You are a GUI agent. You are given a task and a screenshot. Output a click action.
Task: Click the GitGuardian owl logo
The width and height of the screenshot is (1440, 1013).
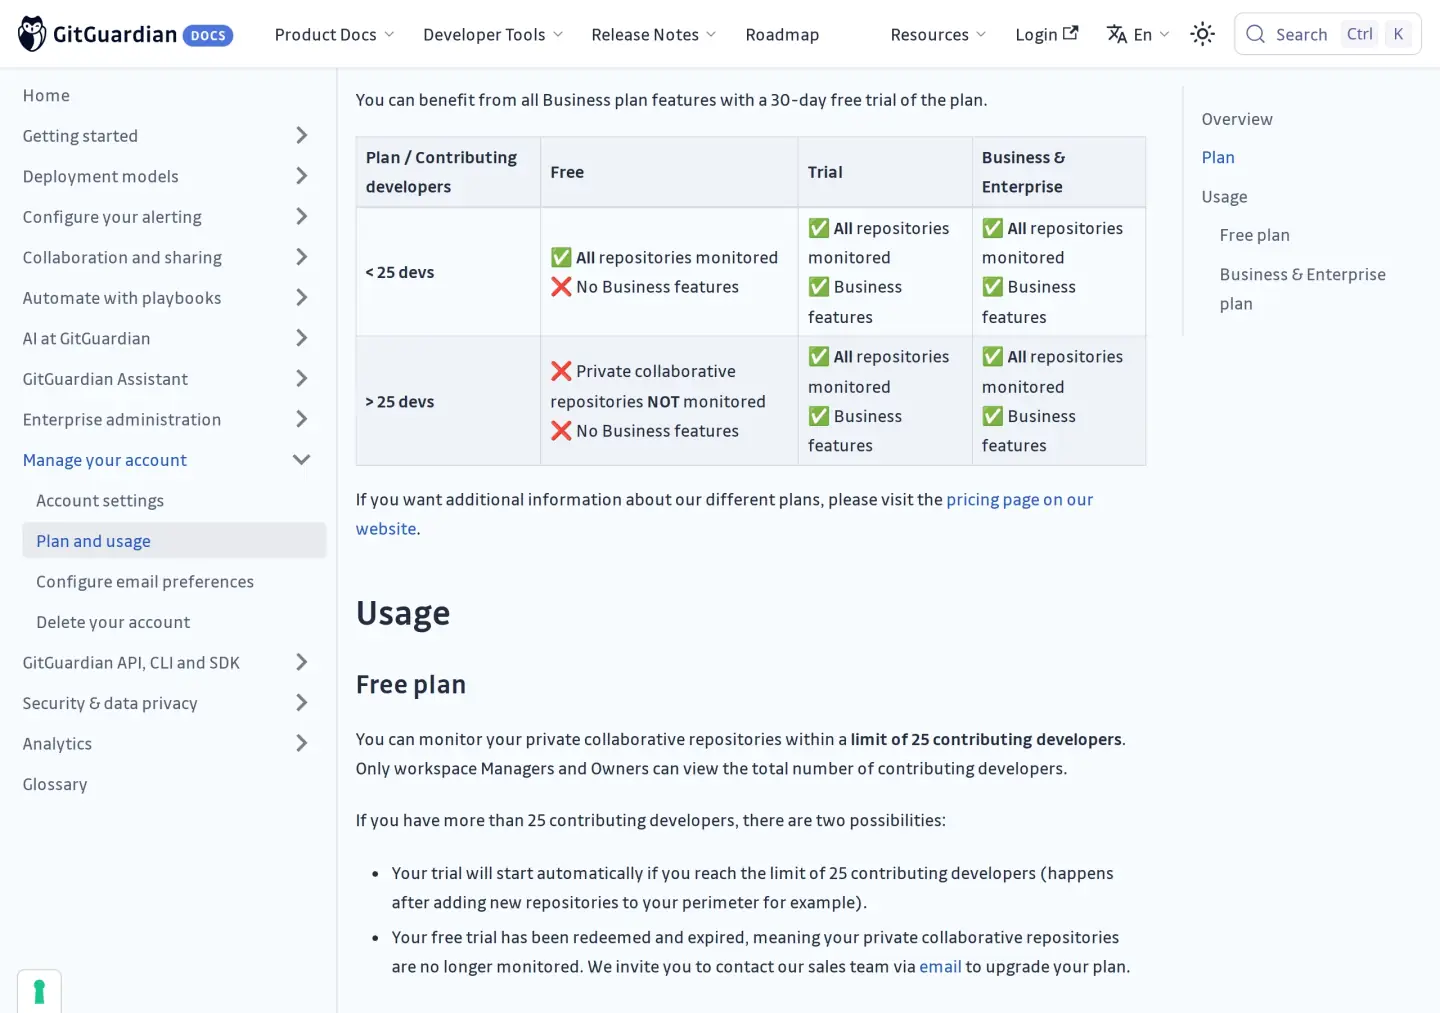tap(32, 34)
